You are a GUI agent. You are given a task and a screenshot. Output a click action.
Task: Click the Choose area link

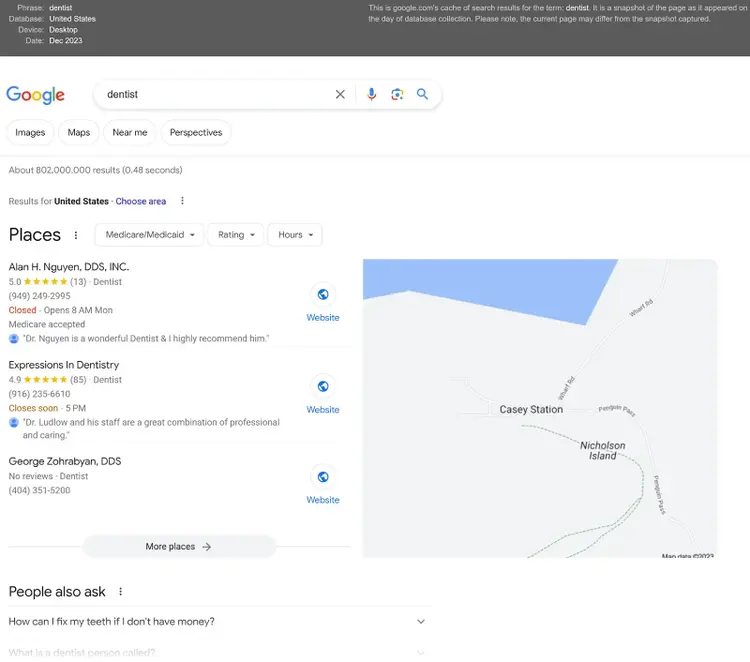tap(141, 201)
